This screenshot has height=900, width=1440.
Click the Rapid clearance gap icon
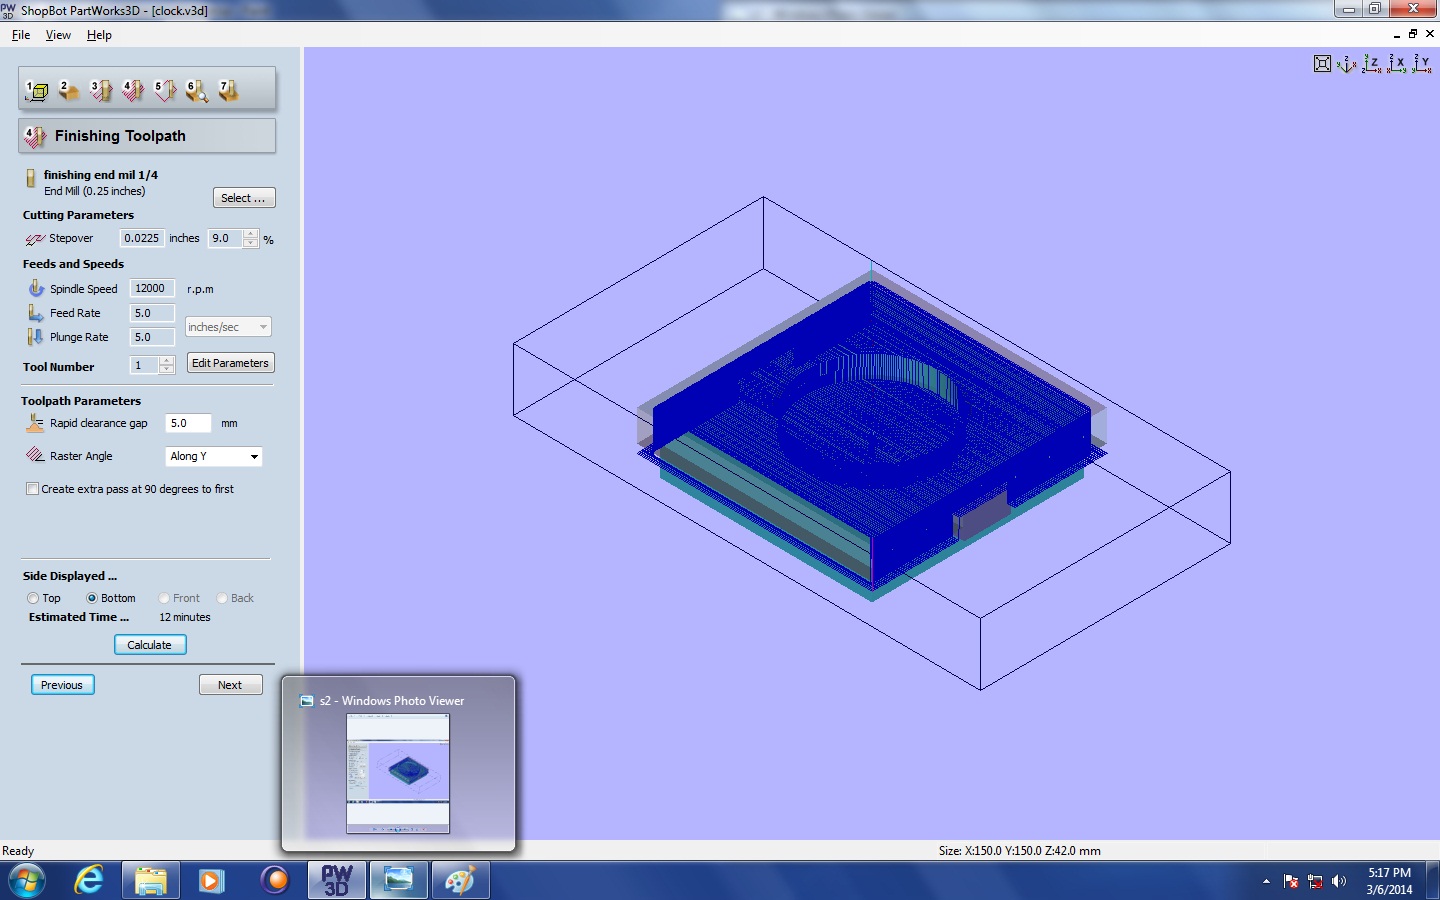coord(35,423)
